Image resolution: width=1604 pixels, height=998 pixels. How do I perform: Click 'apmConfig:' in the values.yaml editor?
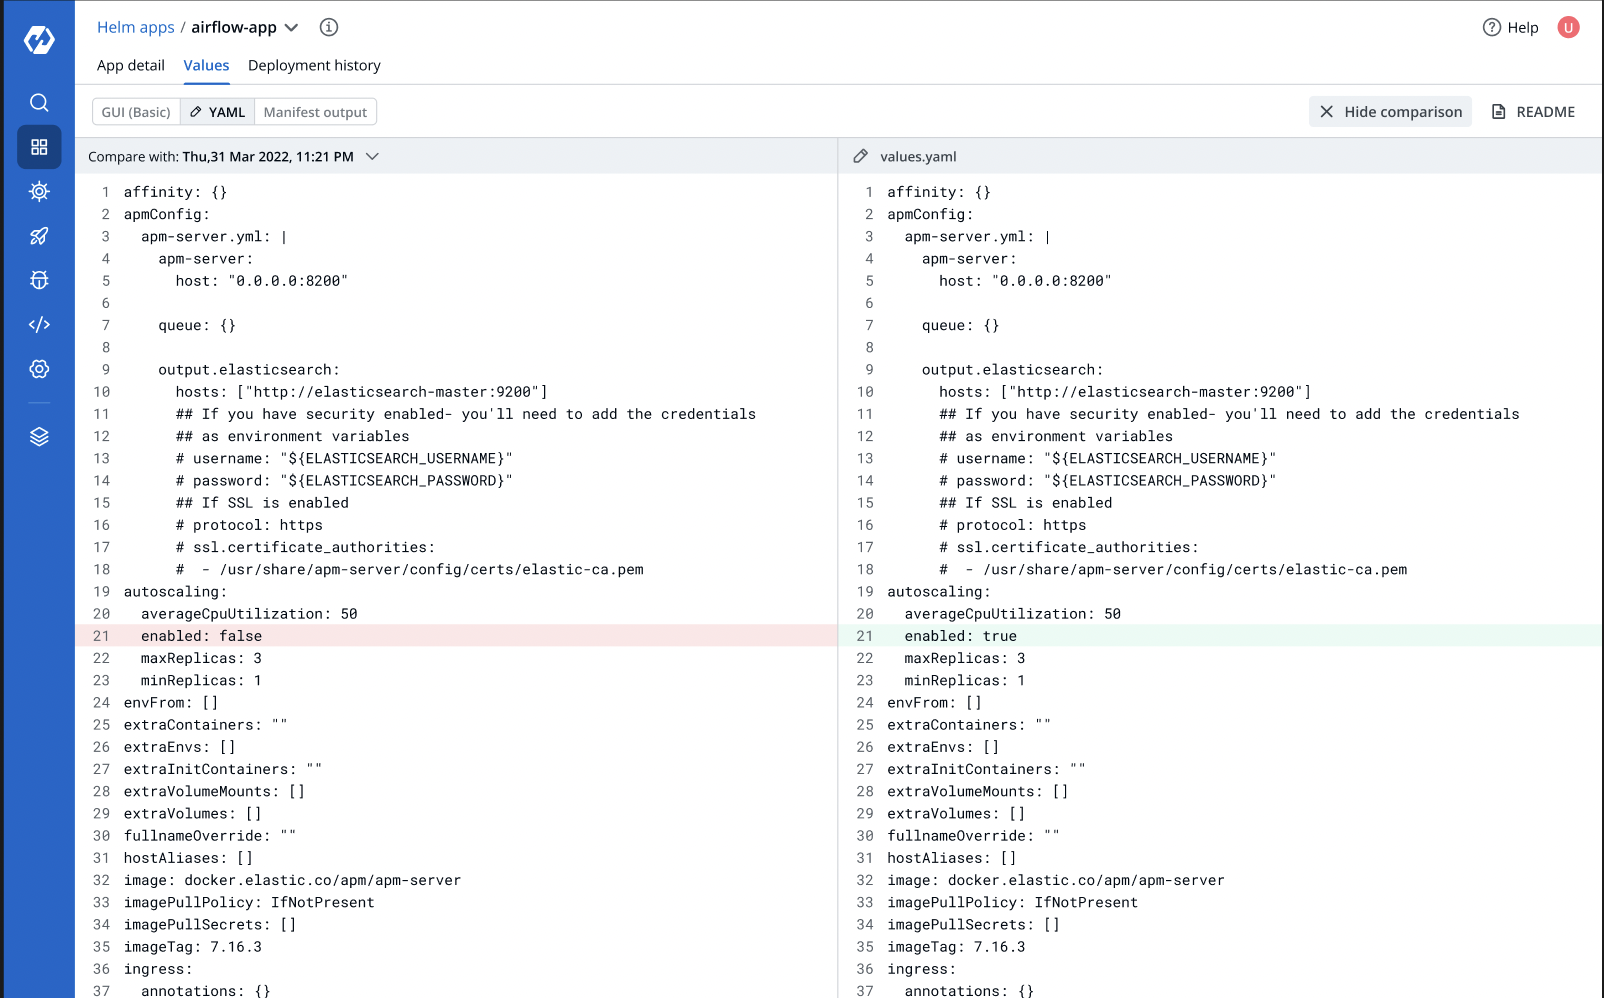pos(930,214)
